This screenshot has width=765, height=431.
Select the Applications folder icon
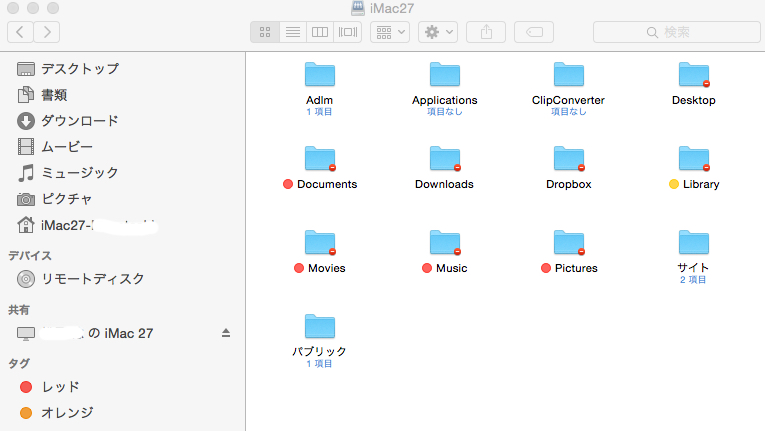click(444, 74)
